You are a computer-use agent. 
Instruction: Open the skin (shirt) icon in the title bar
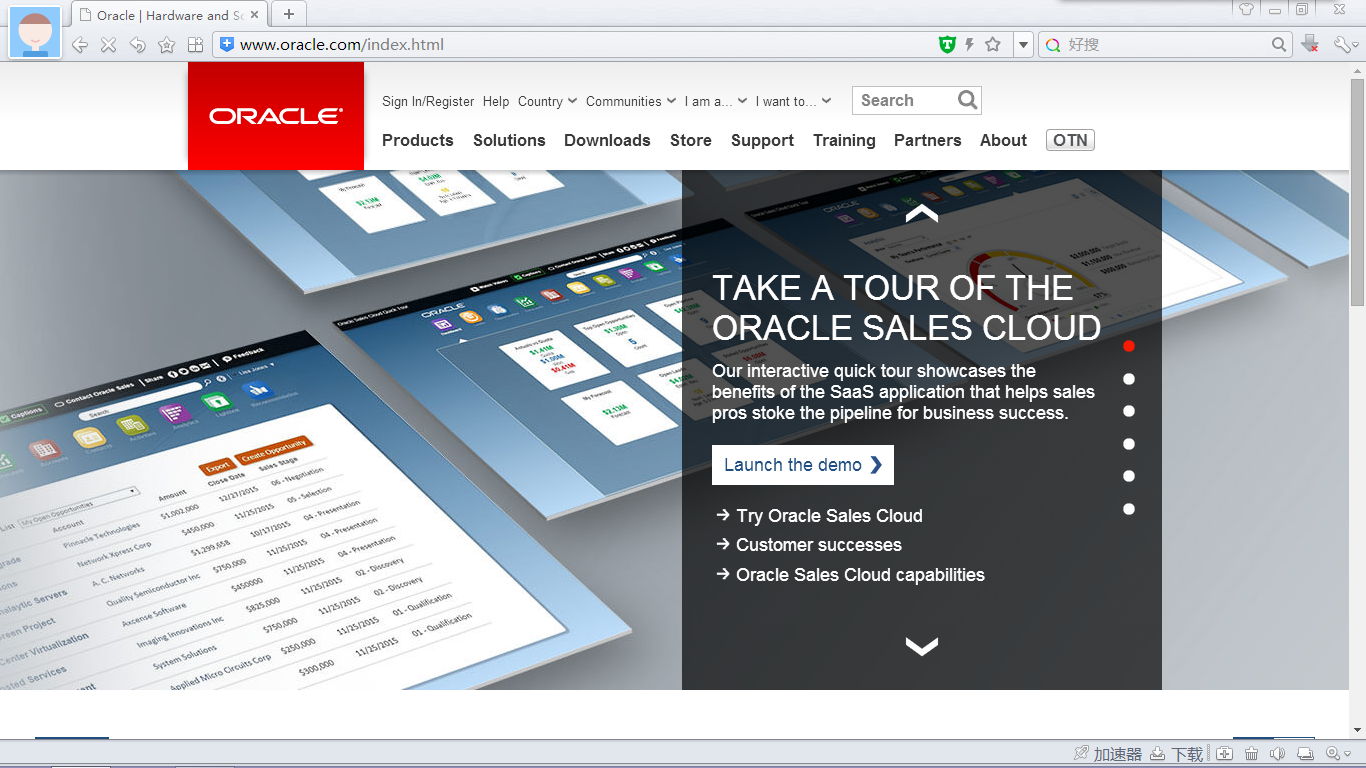point(1246,9)
